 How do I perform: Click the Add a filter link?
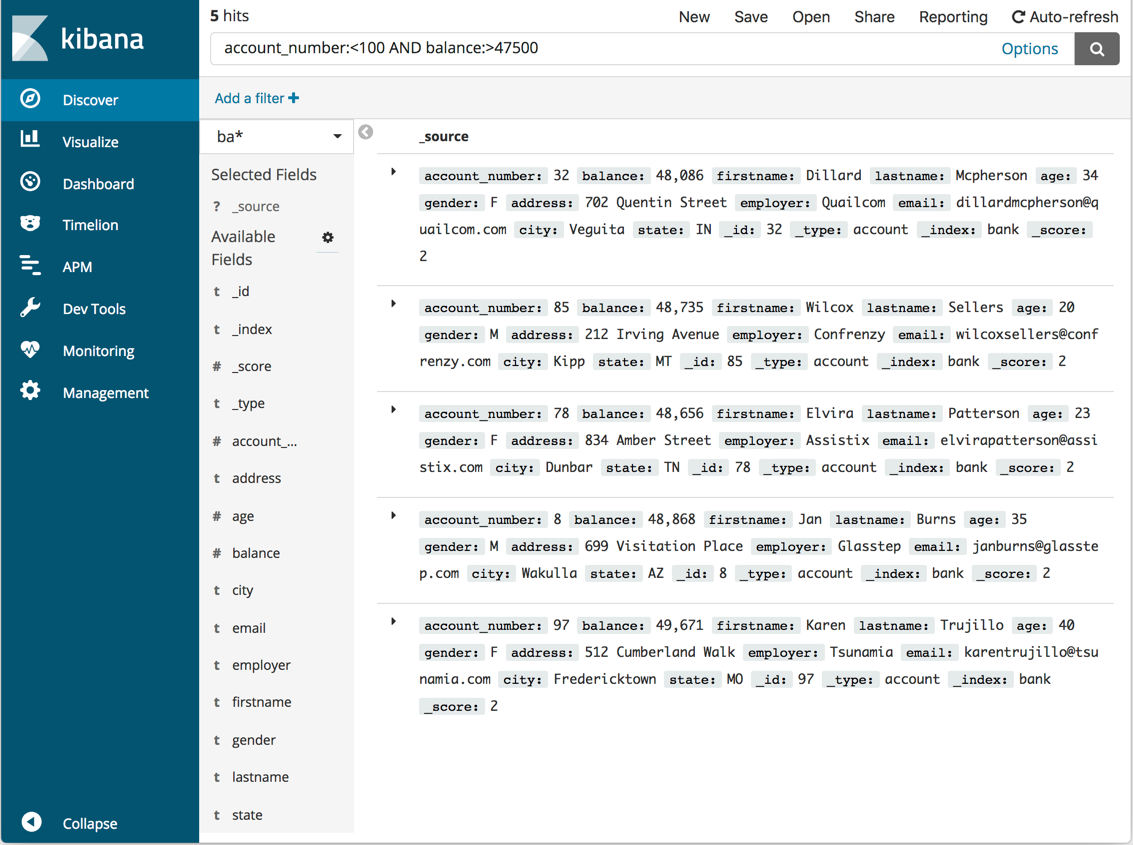click(x=256, y=98)
